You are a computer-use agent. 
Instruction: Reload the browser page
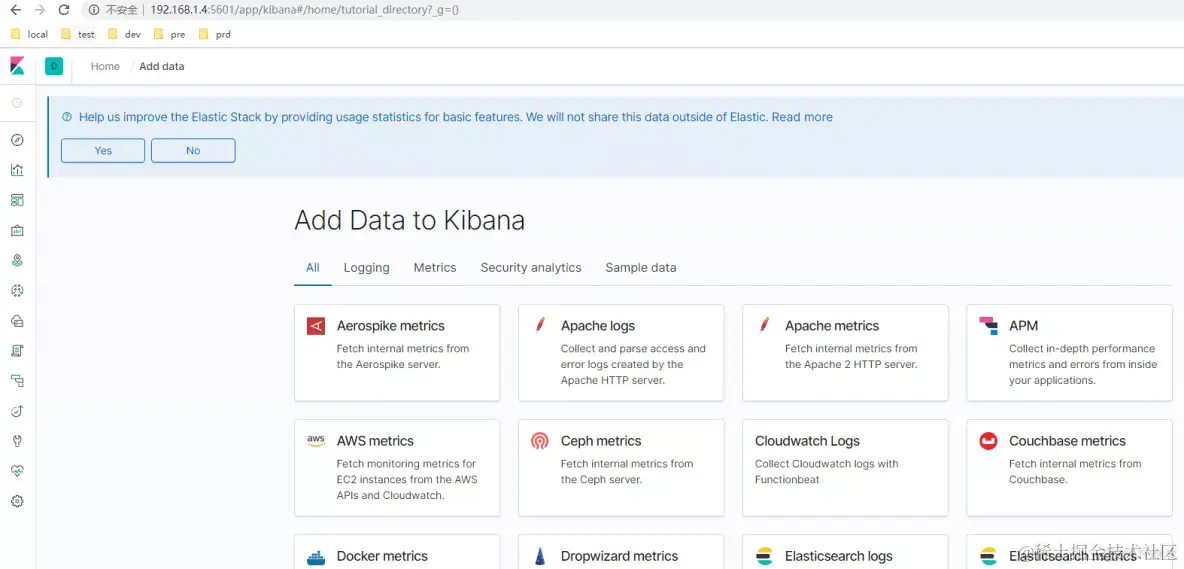click(x=64, y=10)
